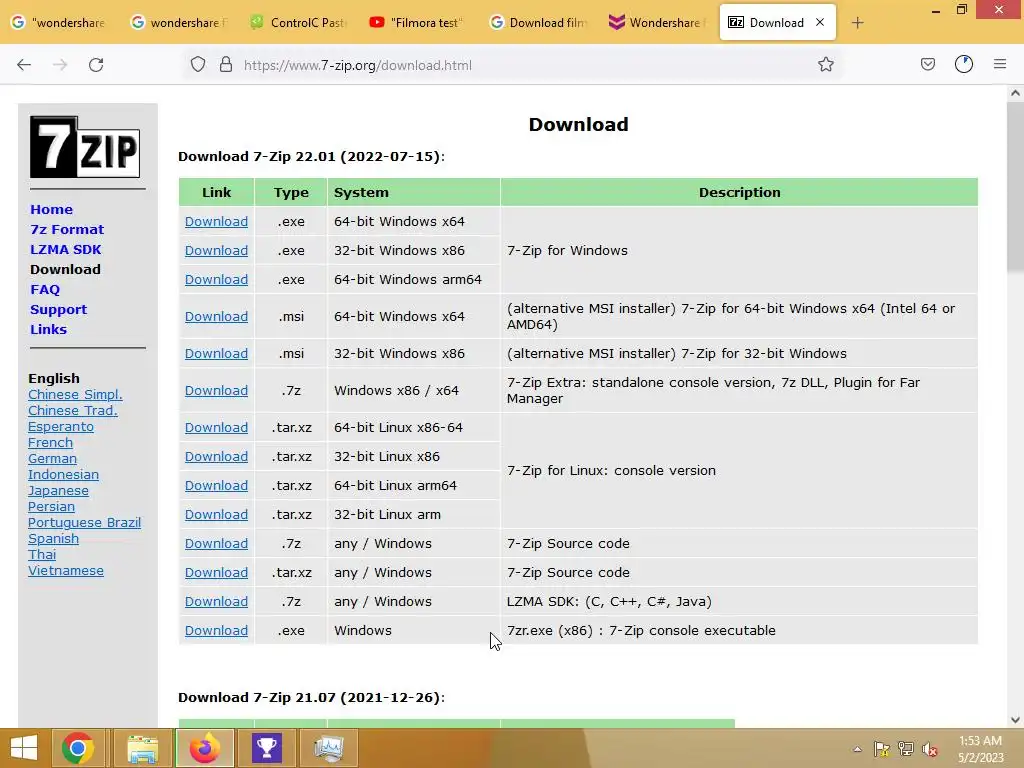1024x768 pixels.
Task: Click the Firefox account circle icon
Action: tap(964, 64)
